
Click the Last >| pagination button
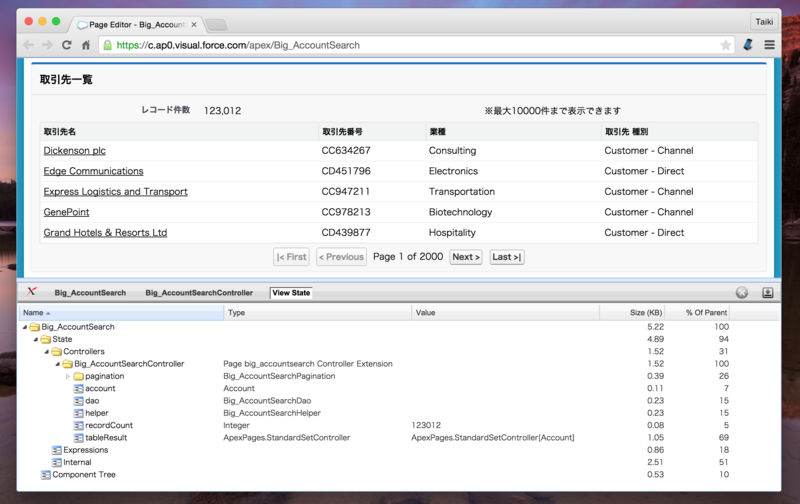click(x=507, y=257)
